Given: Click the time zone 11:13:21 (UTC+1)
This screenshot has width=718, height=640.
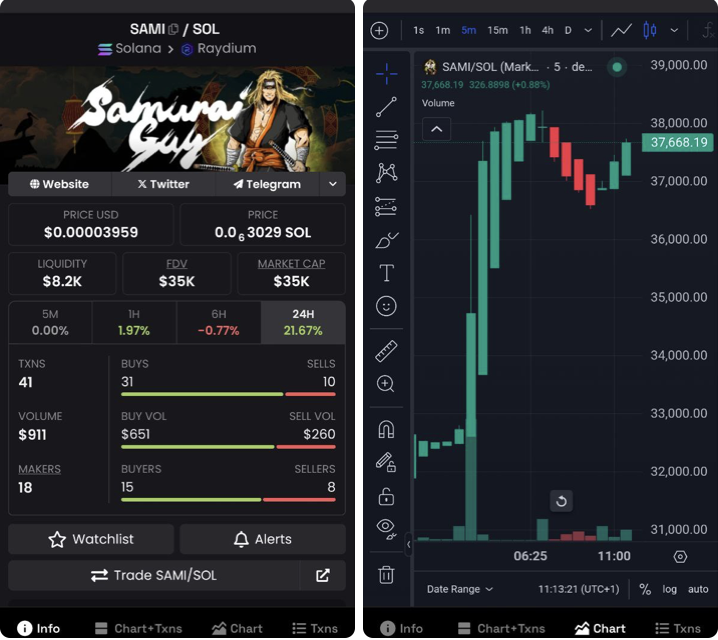Looking at the screenshot, I should click(578, 589).
